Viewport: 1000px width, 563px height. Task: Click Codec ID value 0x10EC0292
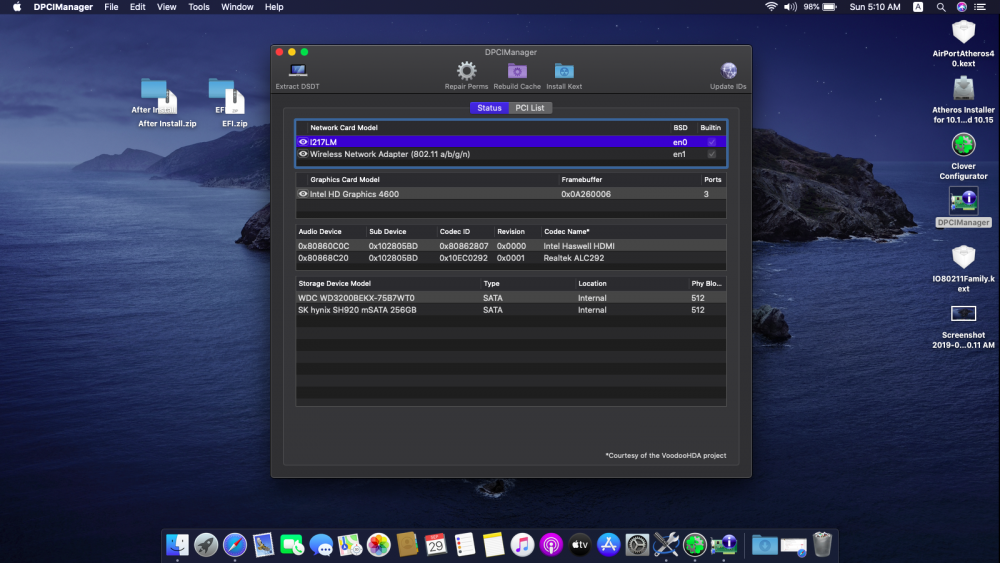point(463,258)
